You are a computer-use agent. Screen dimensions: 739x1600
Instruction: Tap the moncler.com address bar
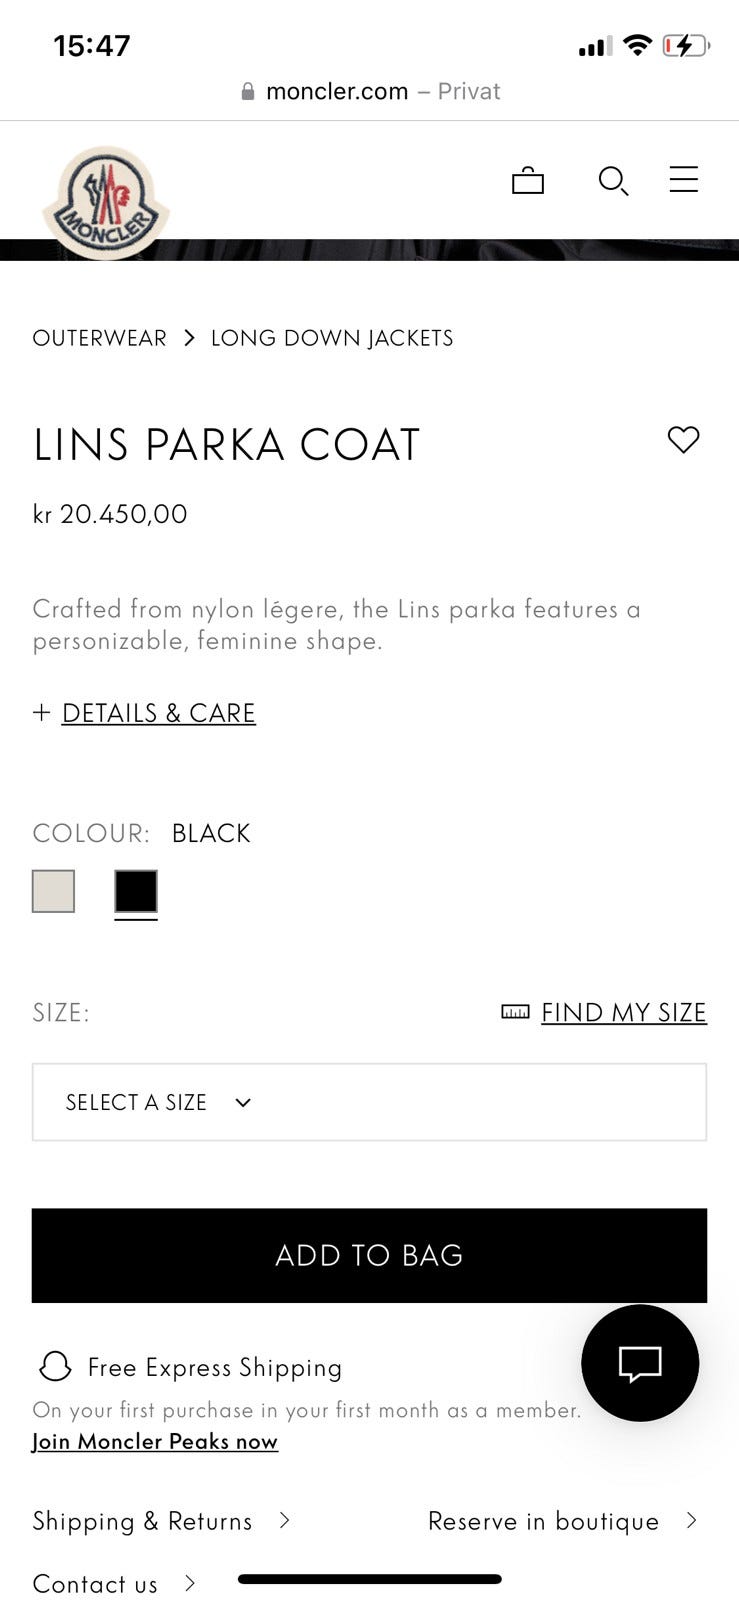click(369, 91)
